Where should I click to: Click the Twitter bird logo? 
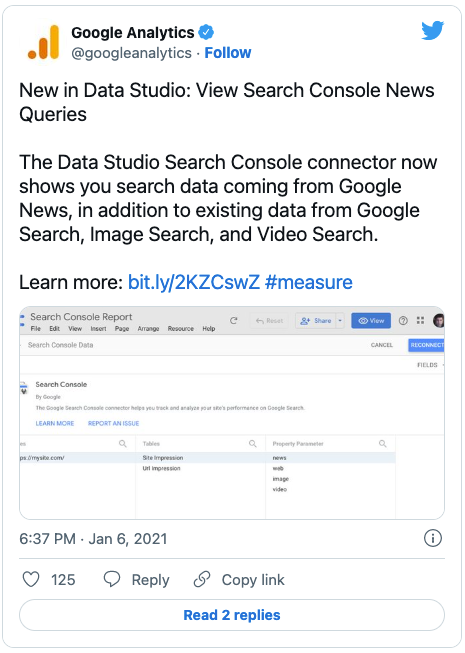coord(432,31)
